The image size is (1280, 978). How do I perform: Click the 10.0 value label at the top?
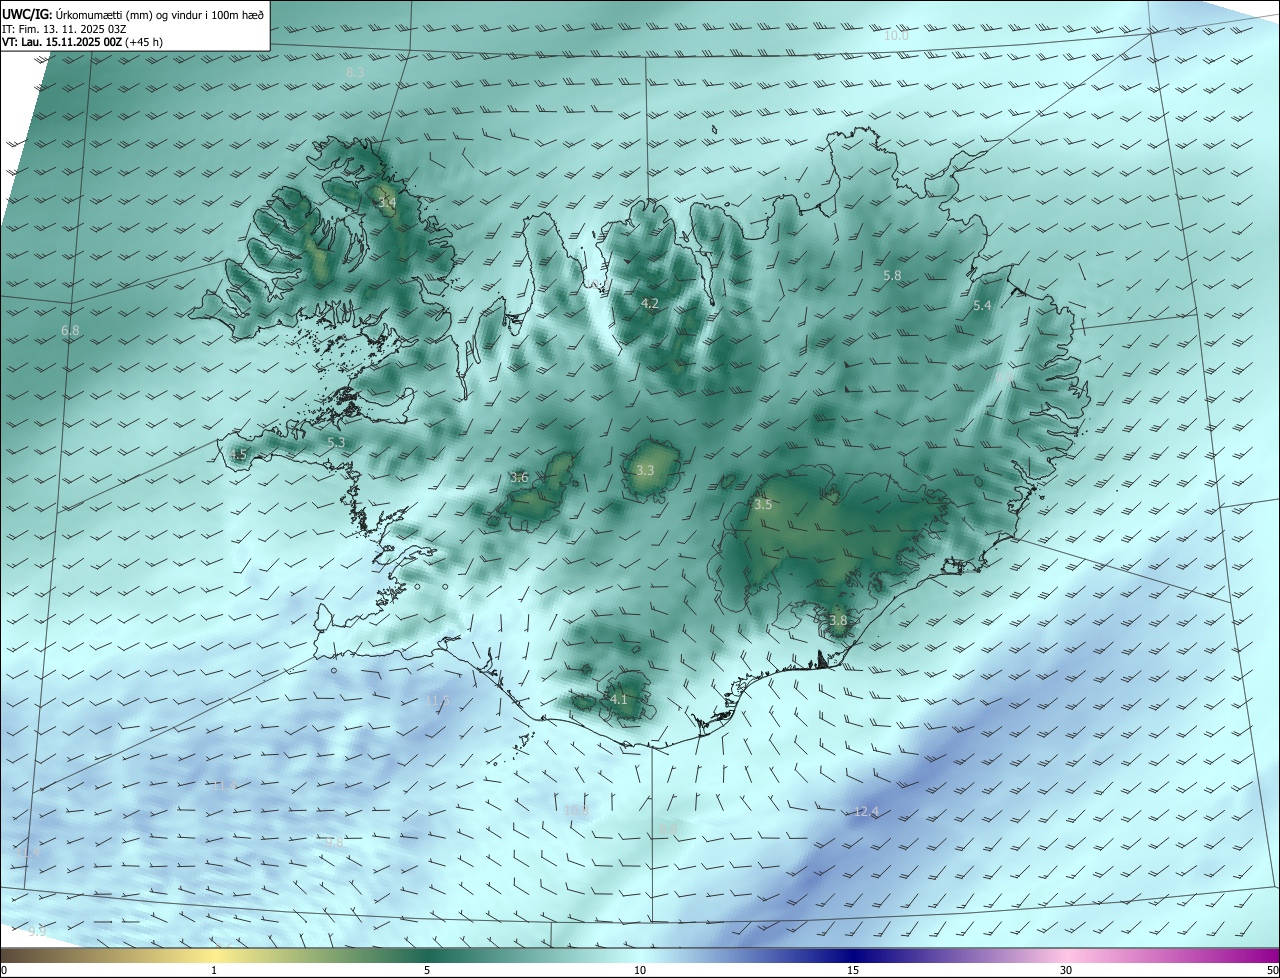pos(896,36)
